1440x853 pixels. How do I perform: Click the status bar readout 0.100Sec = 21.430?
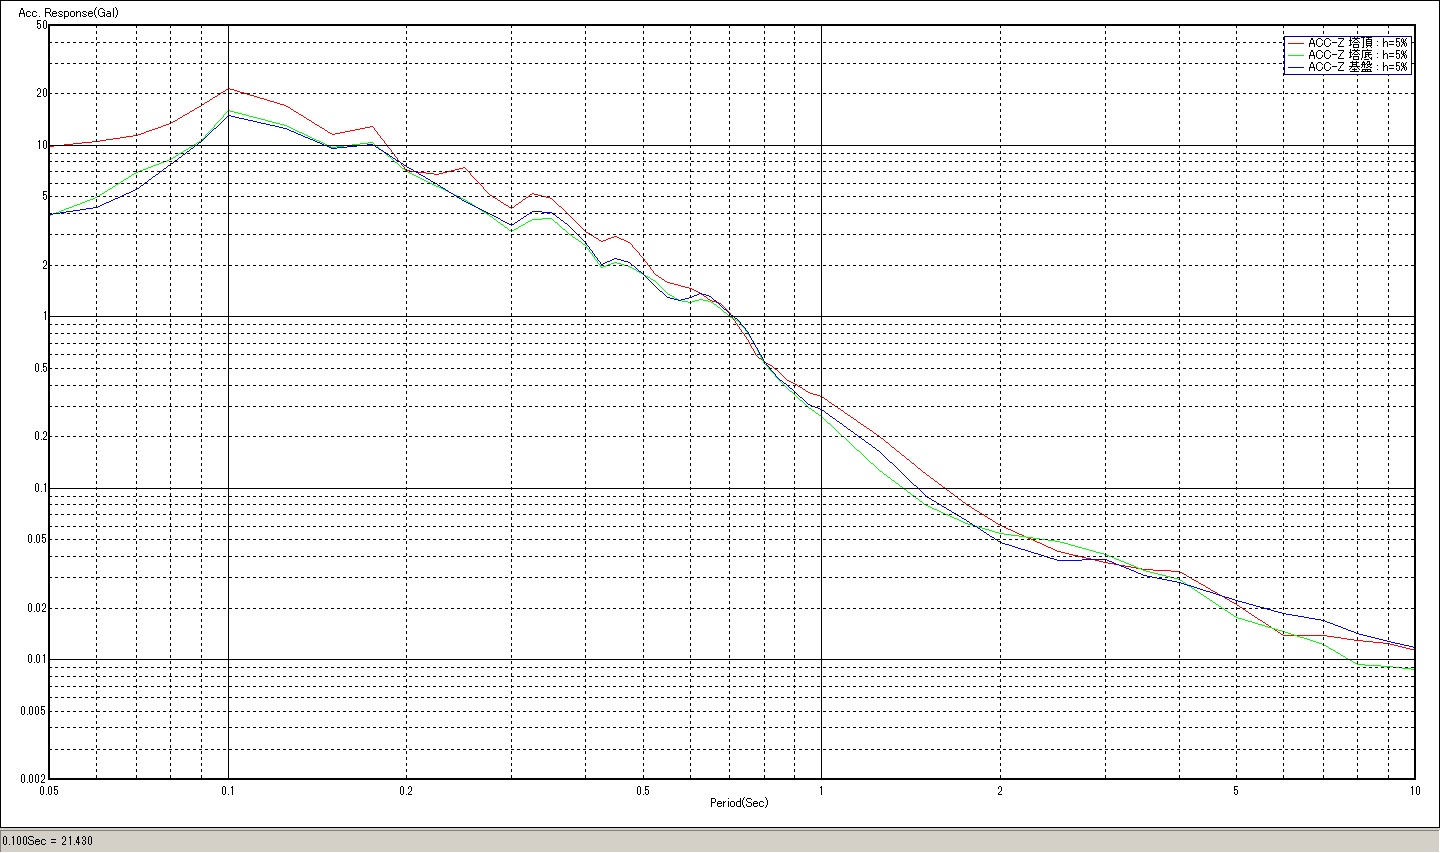tap(48, 841)
